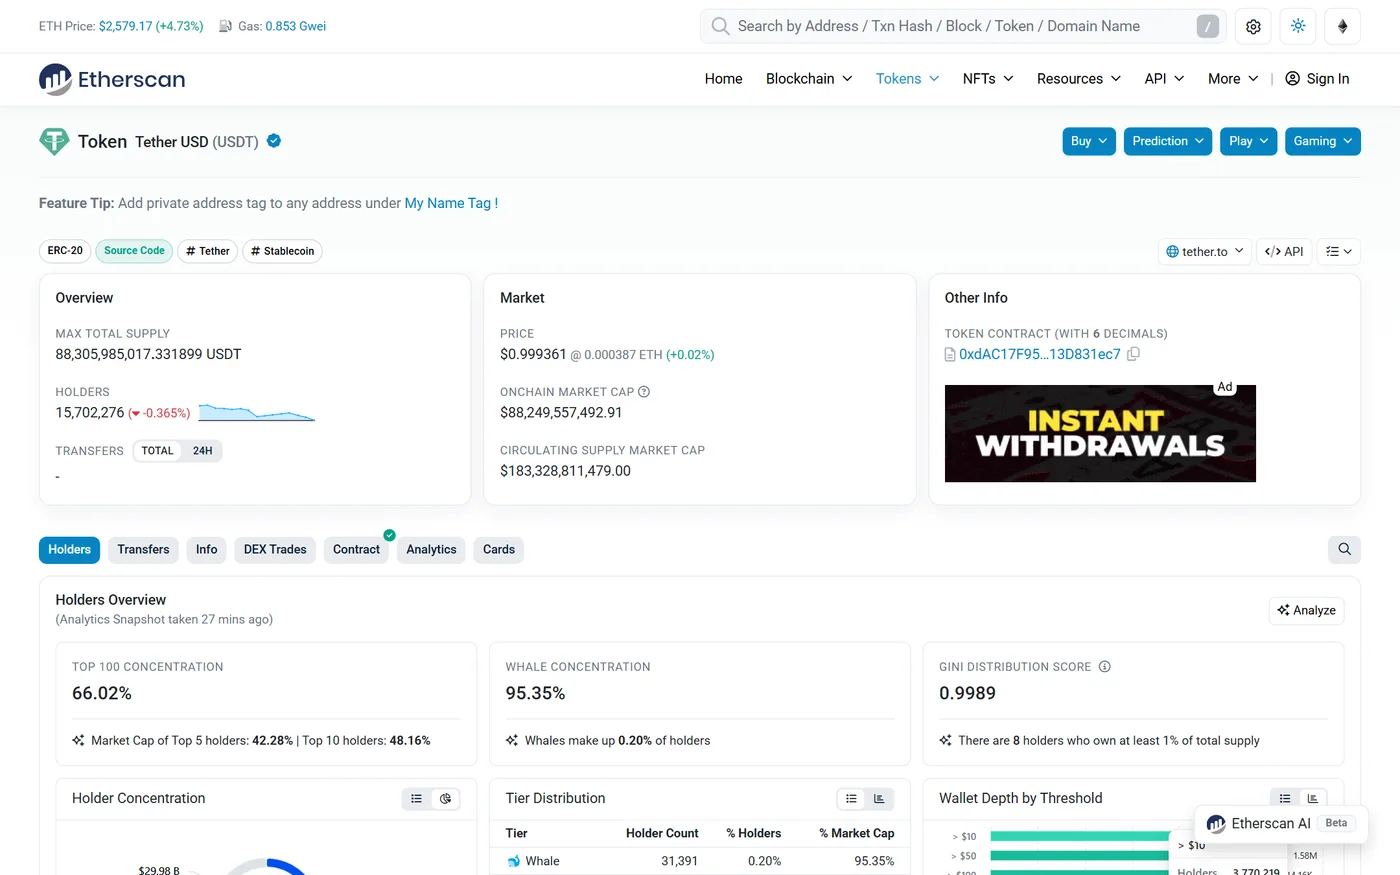Show Holder Concentration as list
Image resolution: width=1400 pixels, height=875 pixels.
pos(417,799)
